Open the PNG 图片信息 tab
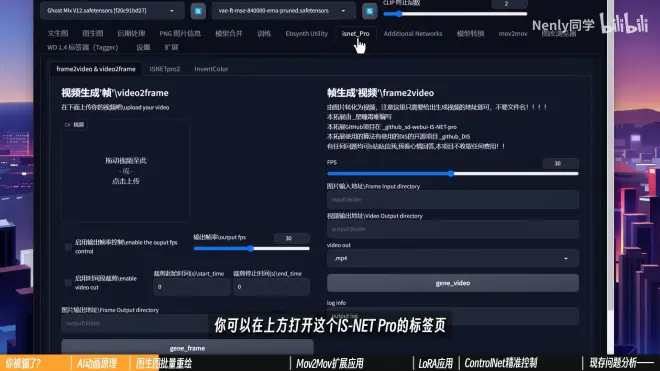Image resolution: width=660 pixels, height=371 pixels. pyautogui.click(x=180, y=34)
